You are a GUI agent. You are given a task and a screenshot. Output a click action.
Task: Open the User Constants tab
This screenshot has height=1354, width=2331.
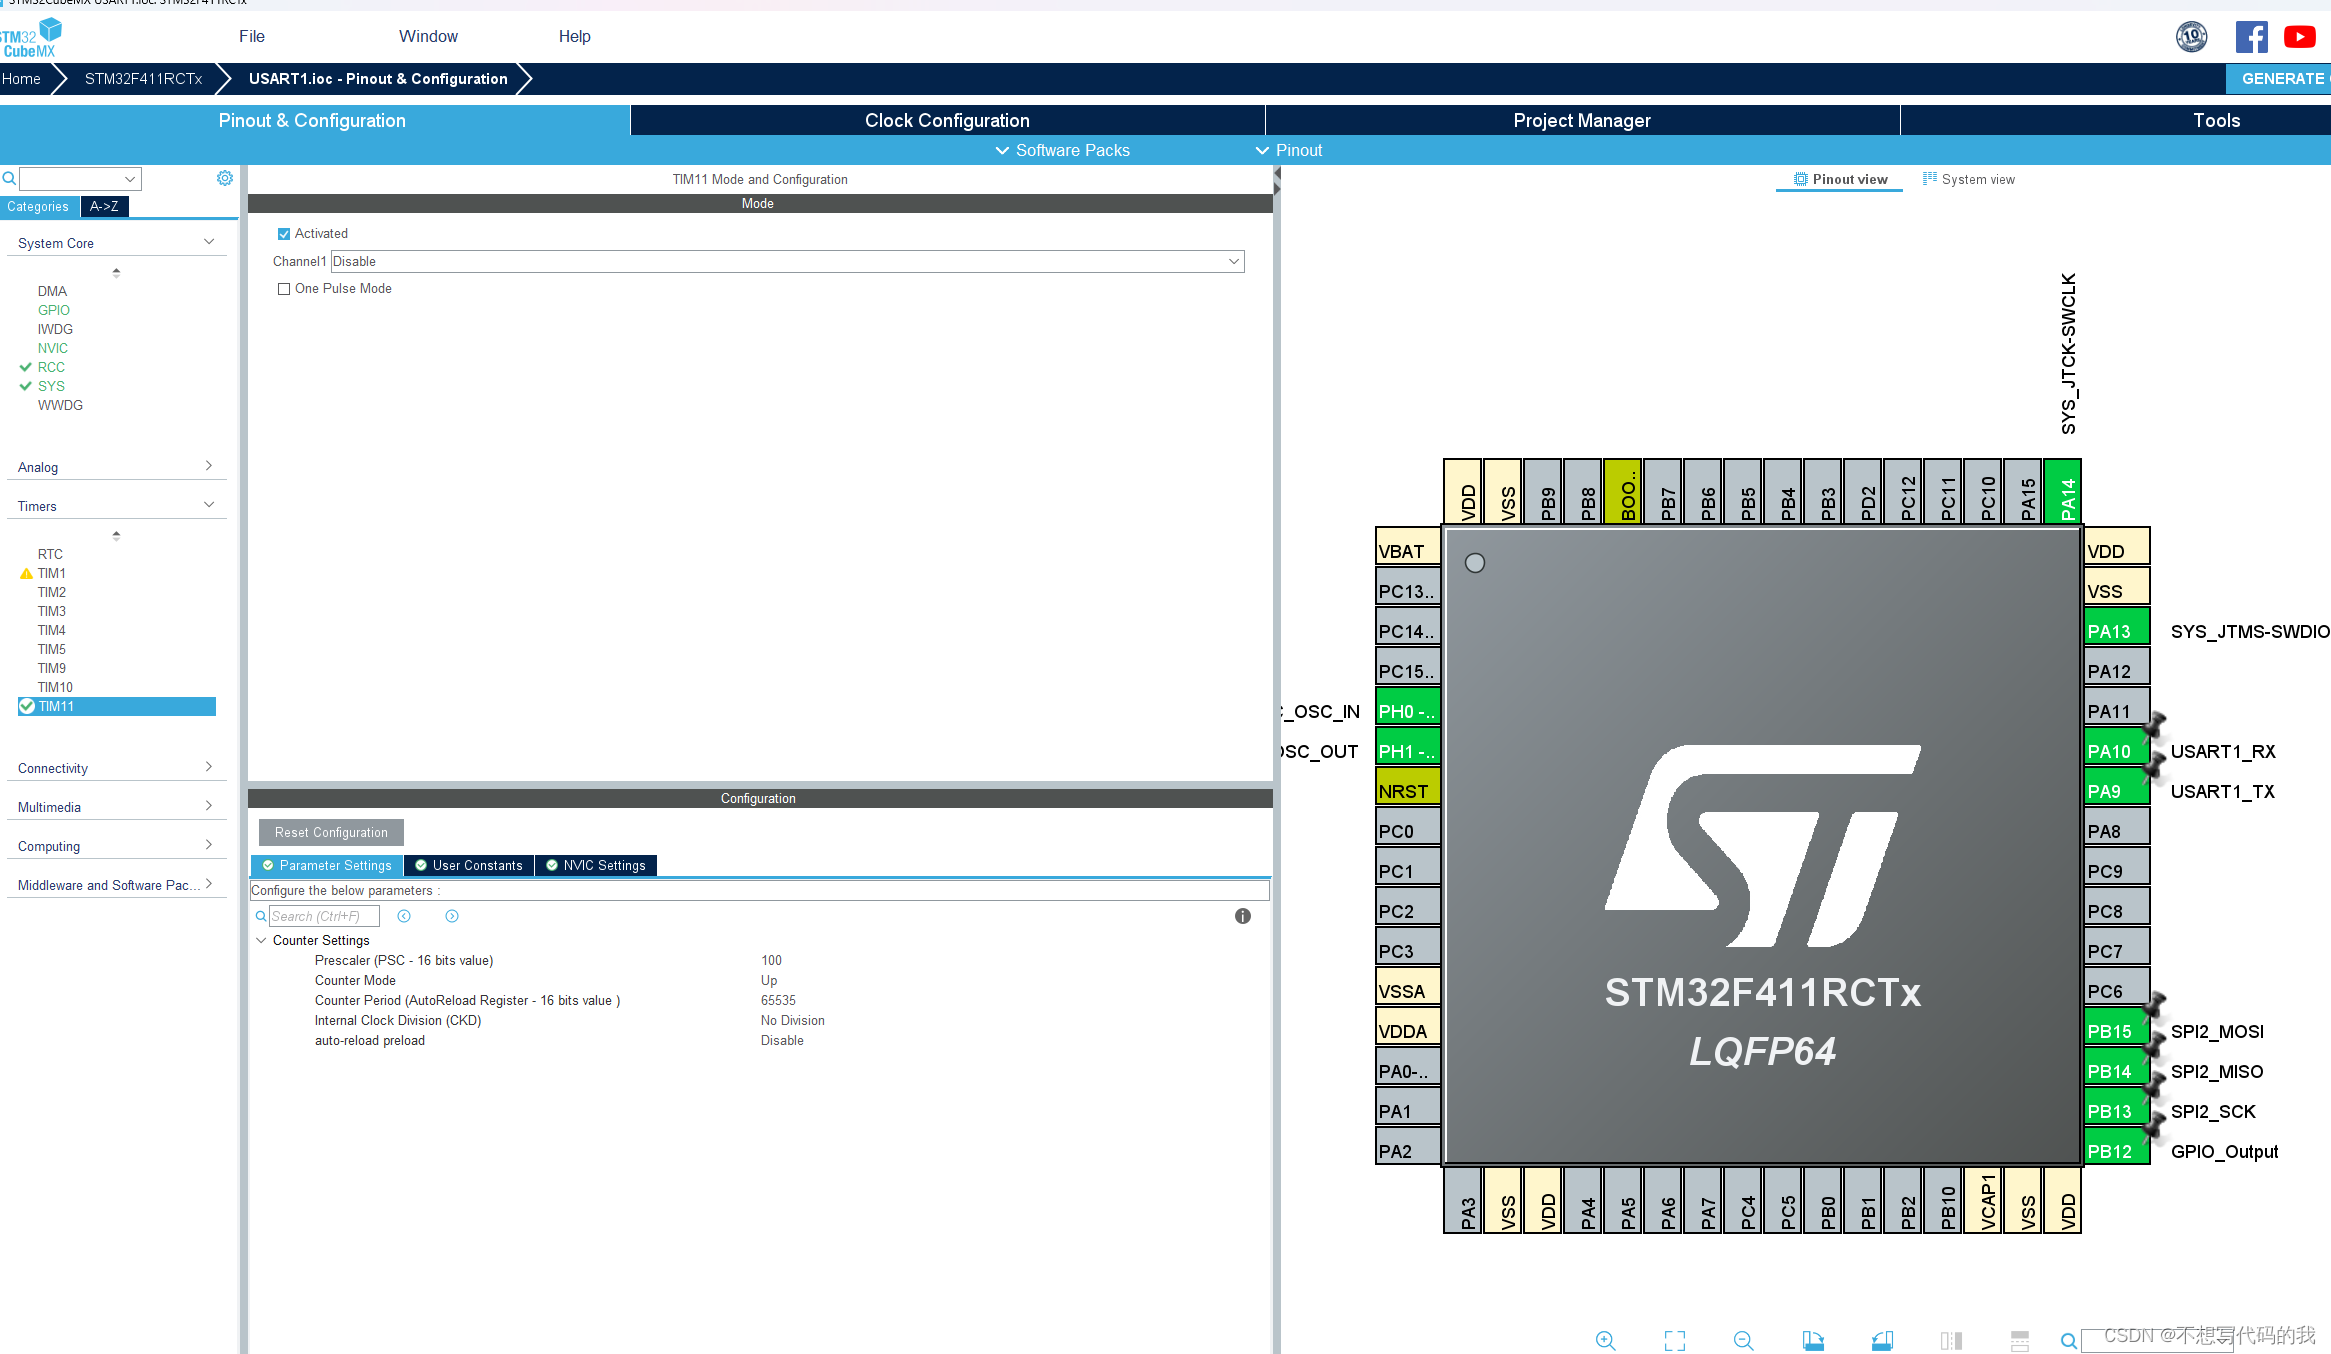click(469, 866)
